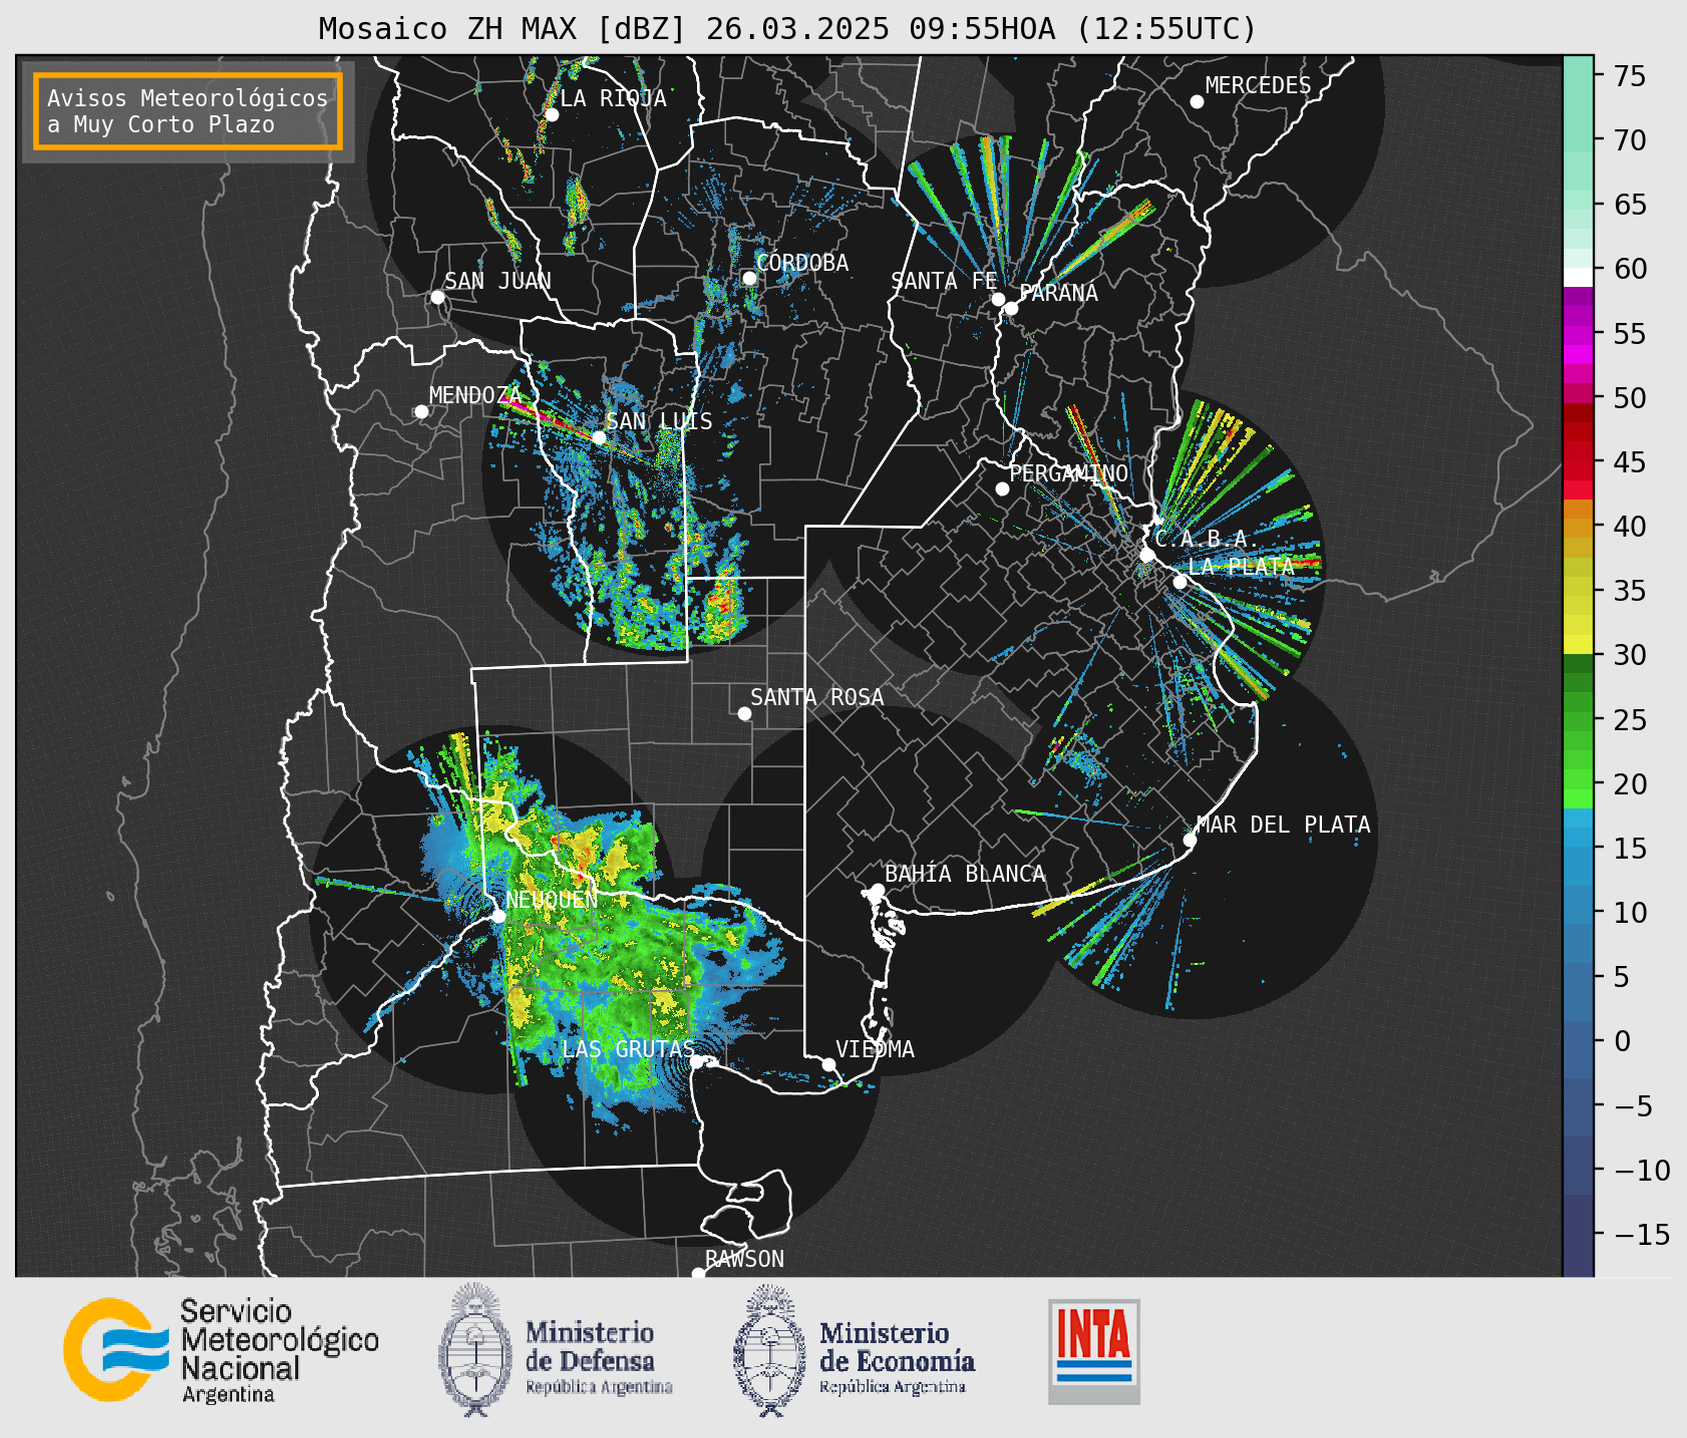
Task: Click the PARANA city label
Action: click(x=1058, y=293)
